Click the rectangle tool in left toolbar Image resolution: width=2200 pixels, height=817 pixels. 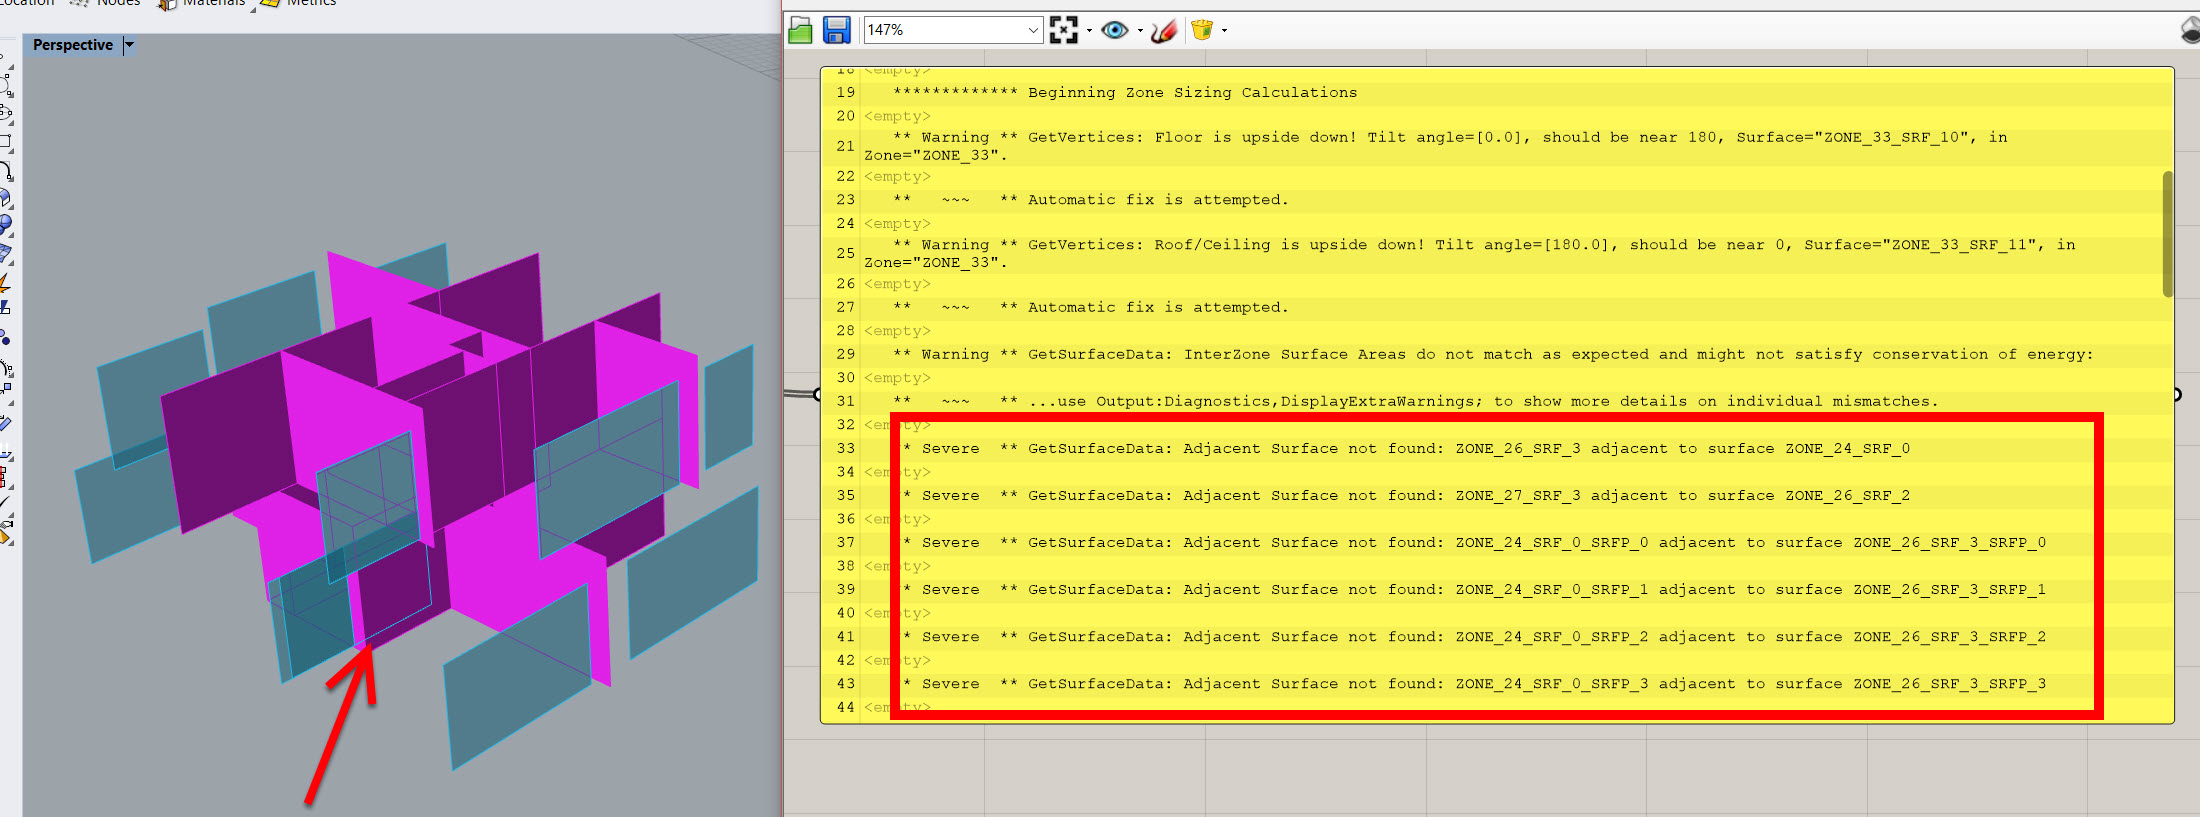tap(5, 142)
